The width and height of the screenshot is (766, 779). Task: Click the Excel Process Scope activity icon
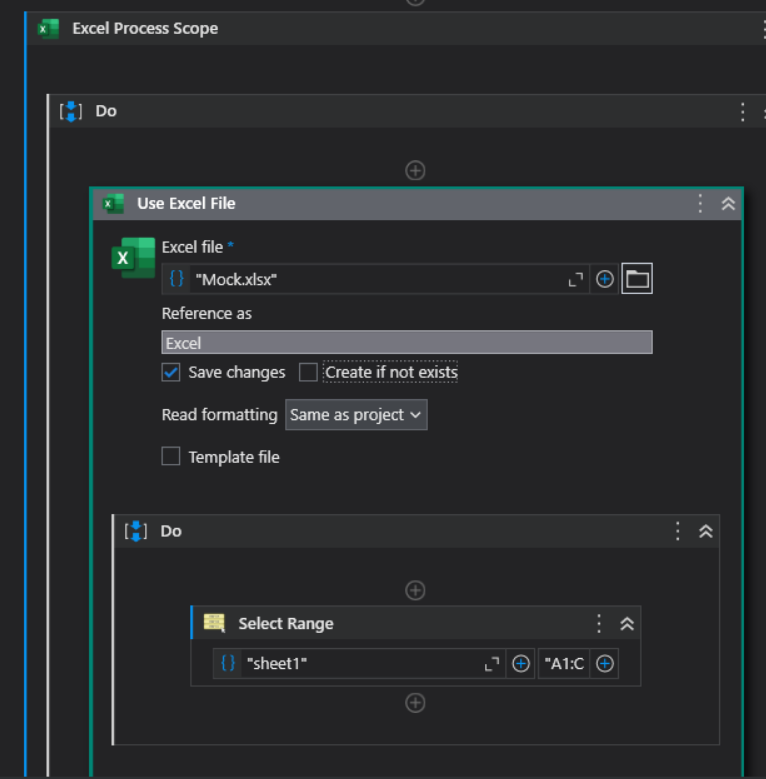48,28
